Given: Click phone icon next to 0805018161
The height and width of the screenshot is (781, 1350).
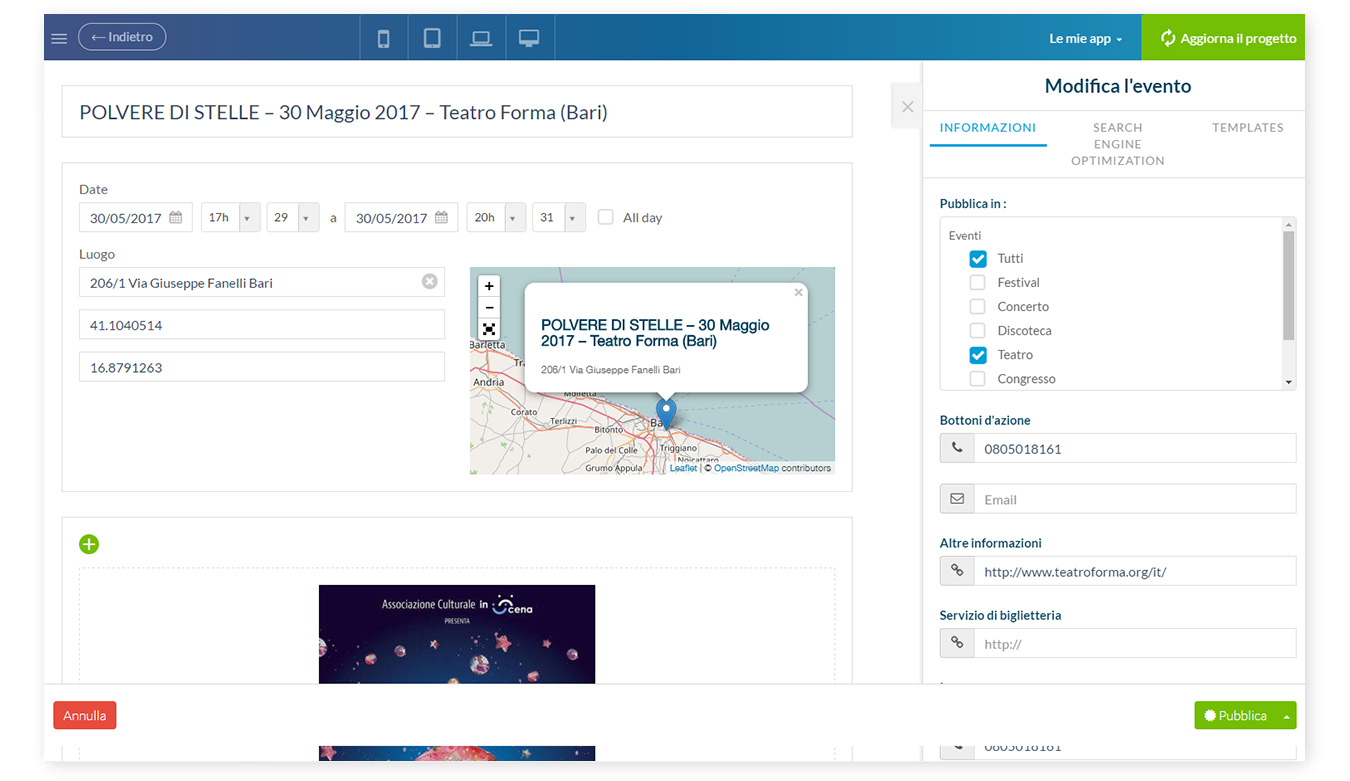Looking at the screenshot, I should [957, 448].
